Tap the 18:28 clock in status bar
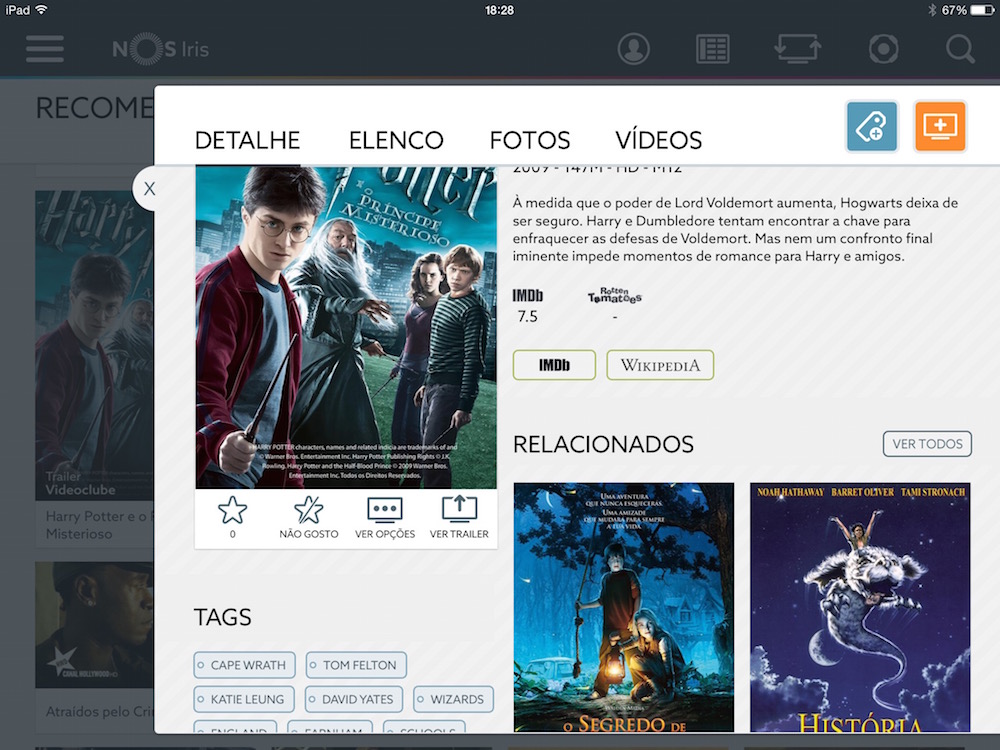Screen dimensions: 1000x750 pos(499,10)
